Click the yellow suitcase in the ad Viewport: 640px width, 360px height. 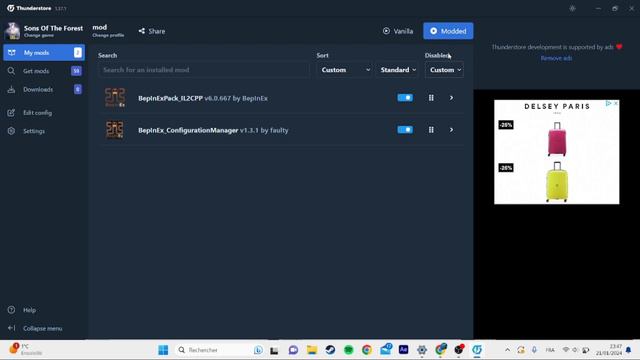[x=557, y=182]
